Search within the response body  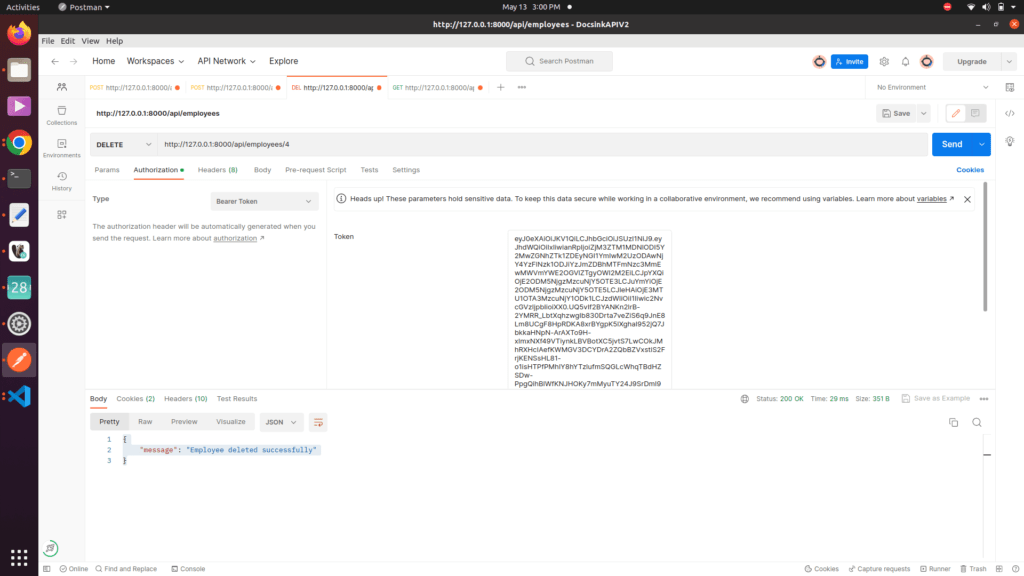(x=977, y=422)
